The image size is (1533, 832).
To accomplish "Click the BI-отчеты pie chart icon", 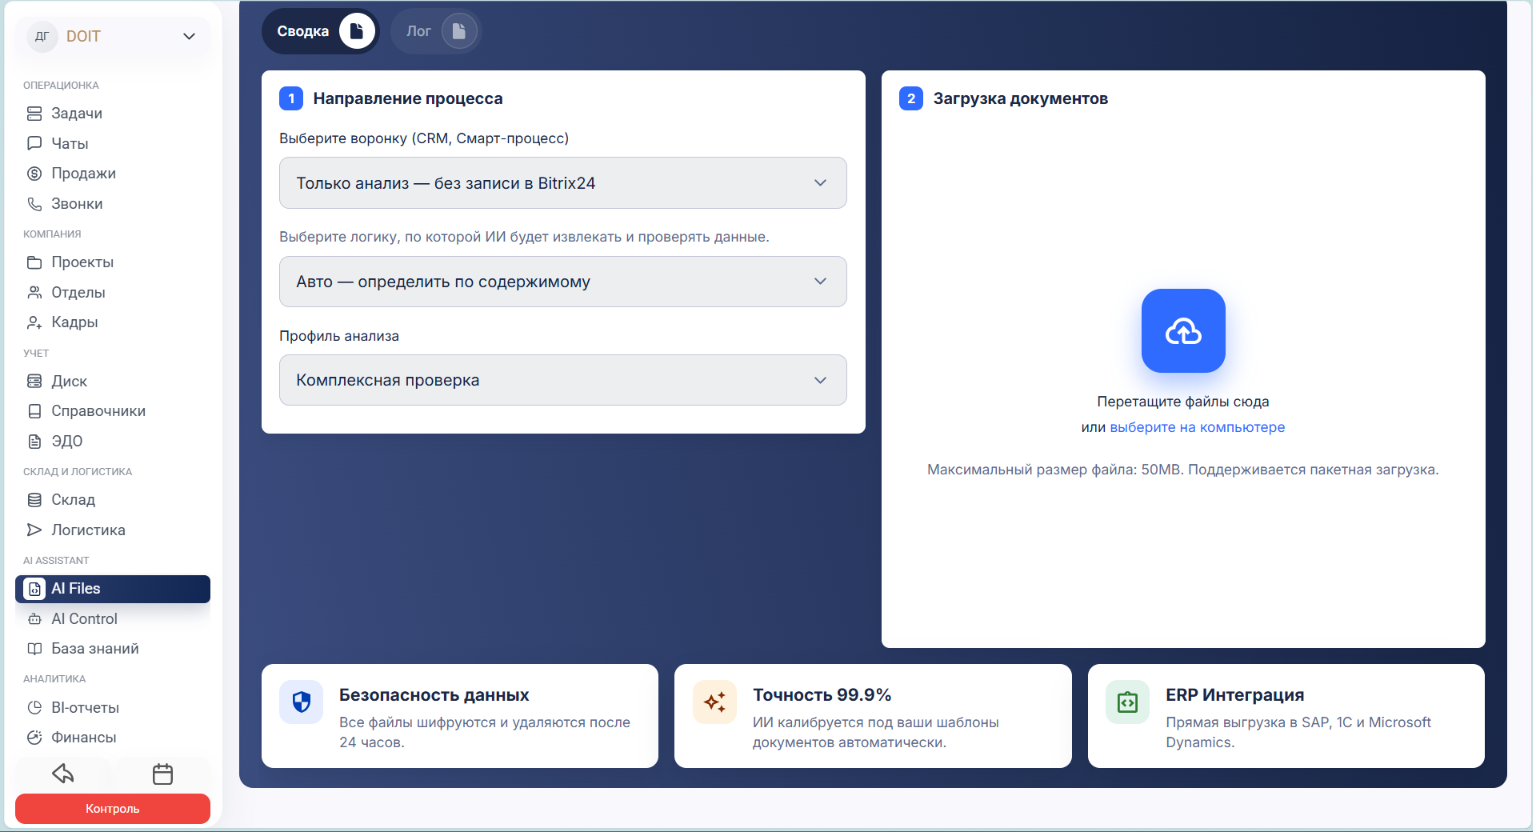I will (x=34, y=708).
